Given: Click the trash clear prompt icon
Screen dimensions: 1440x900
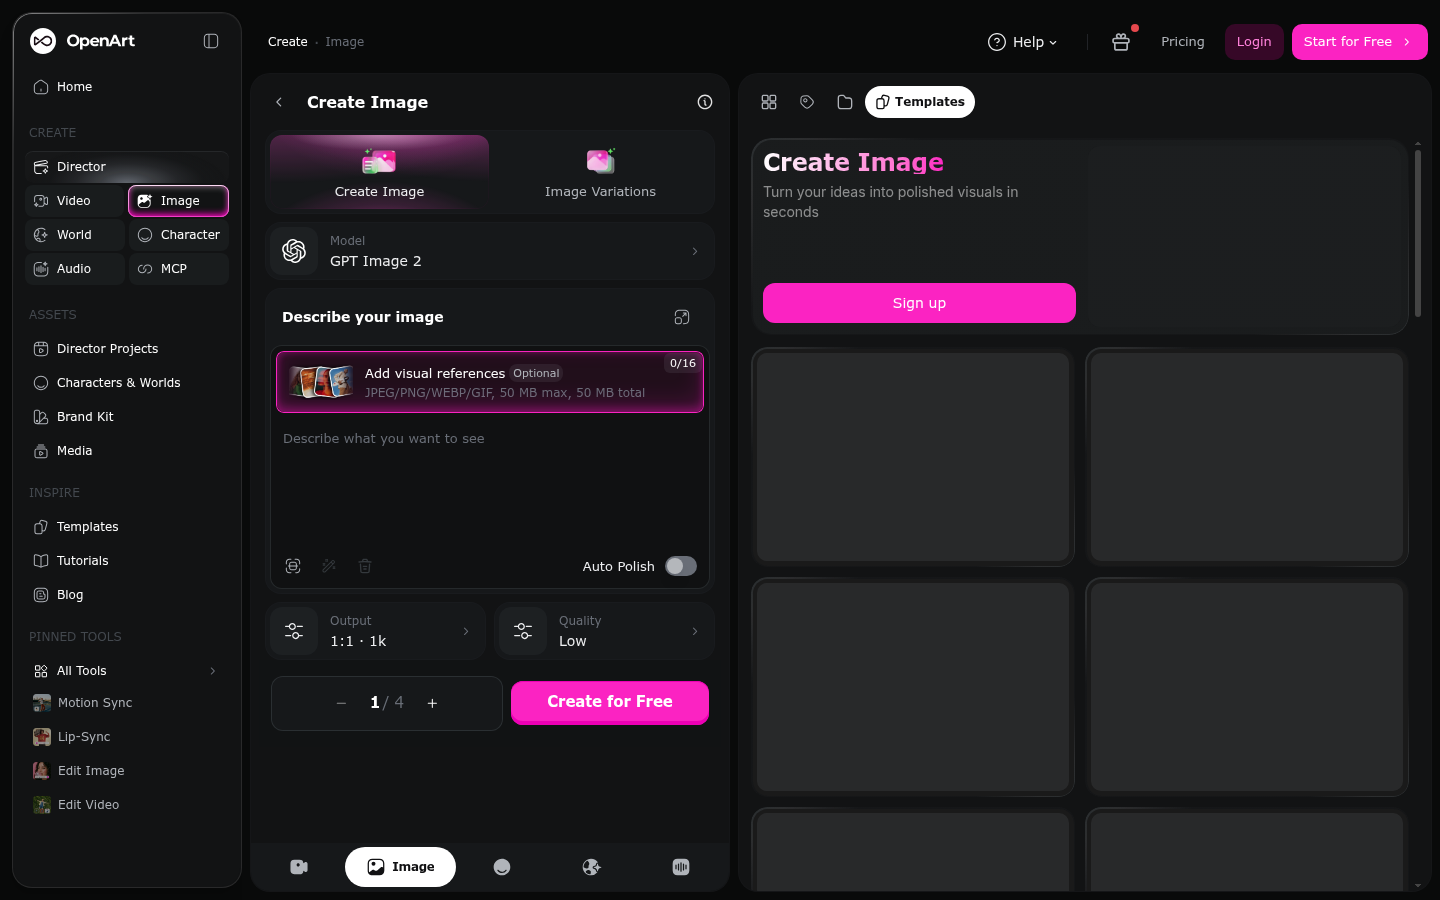Looking at the screenshot, I should click(365, 566).
